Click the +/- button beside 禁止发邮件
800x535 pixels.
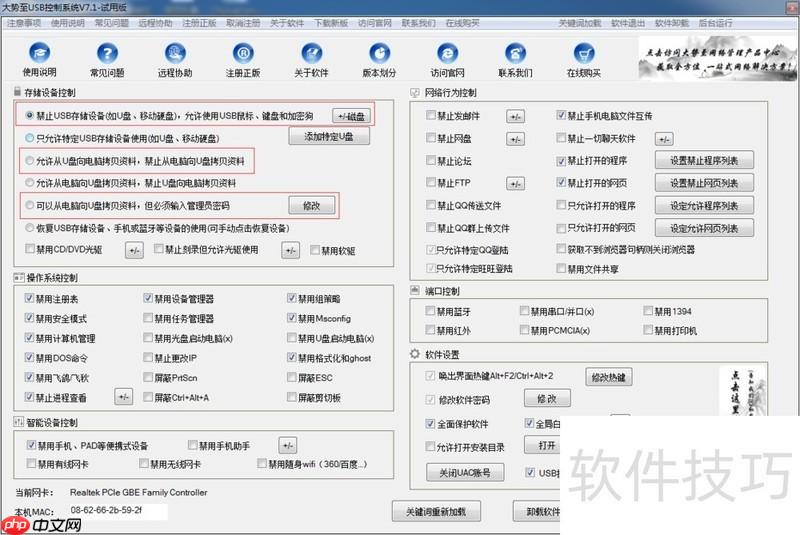(x=515, y=117)
